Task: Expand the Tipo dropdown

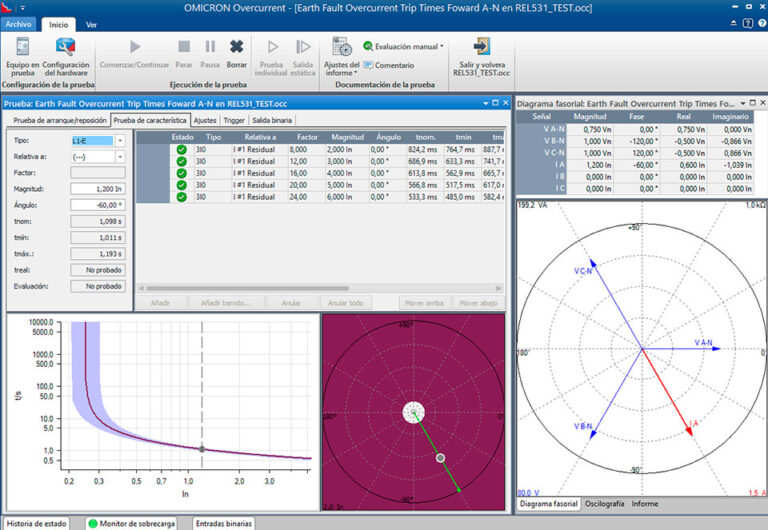Action: click(120, 141)
